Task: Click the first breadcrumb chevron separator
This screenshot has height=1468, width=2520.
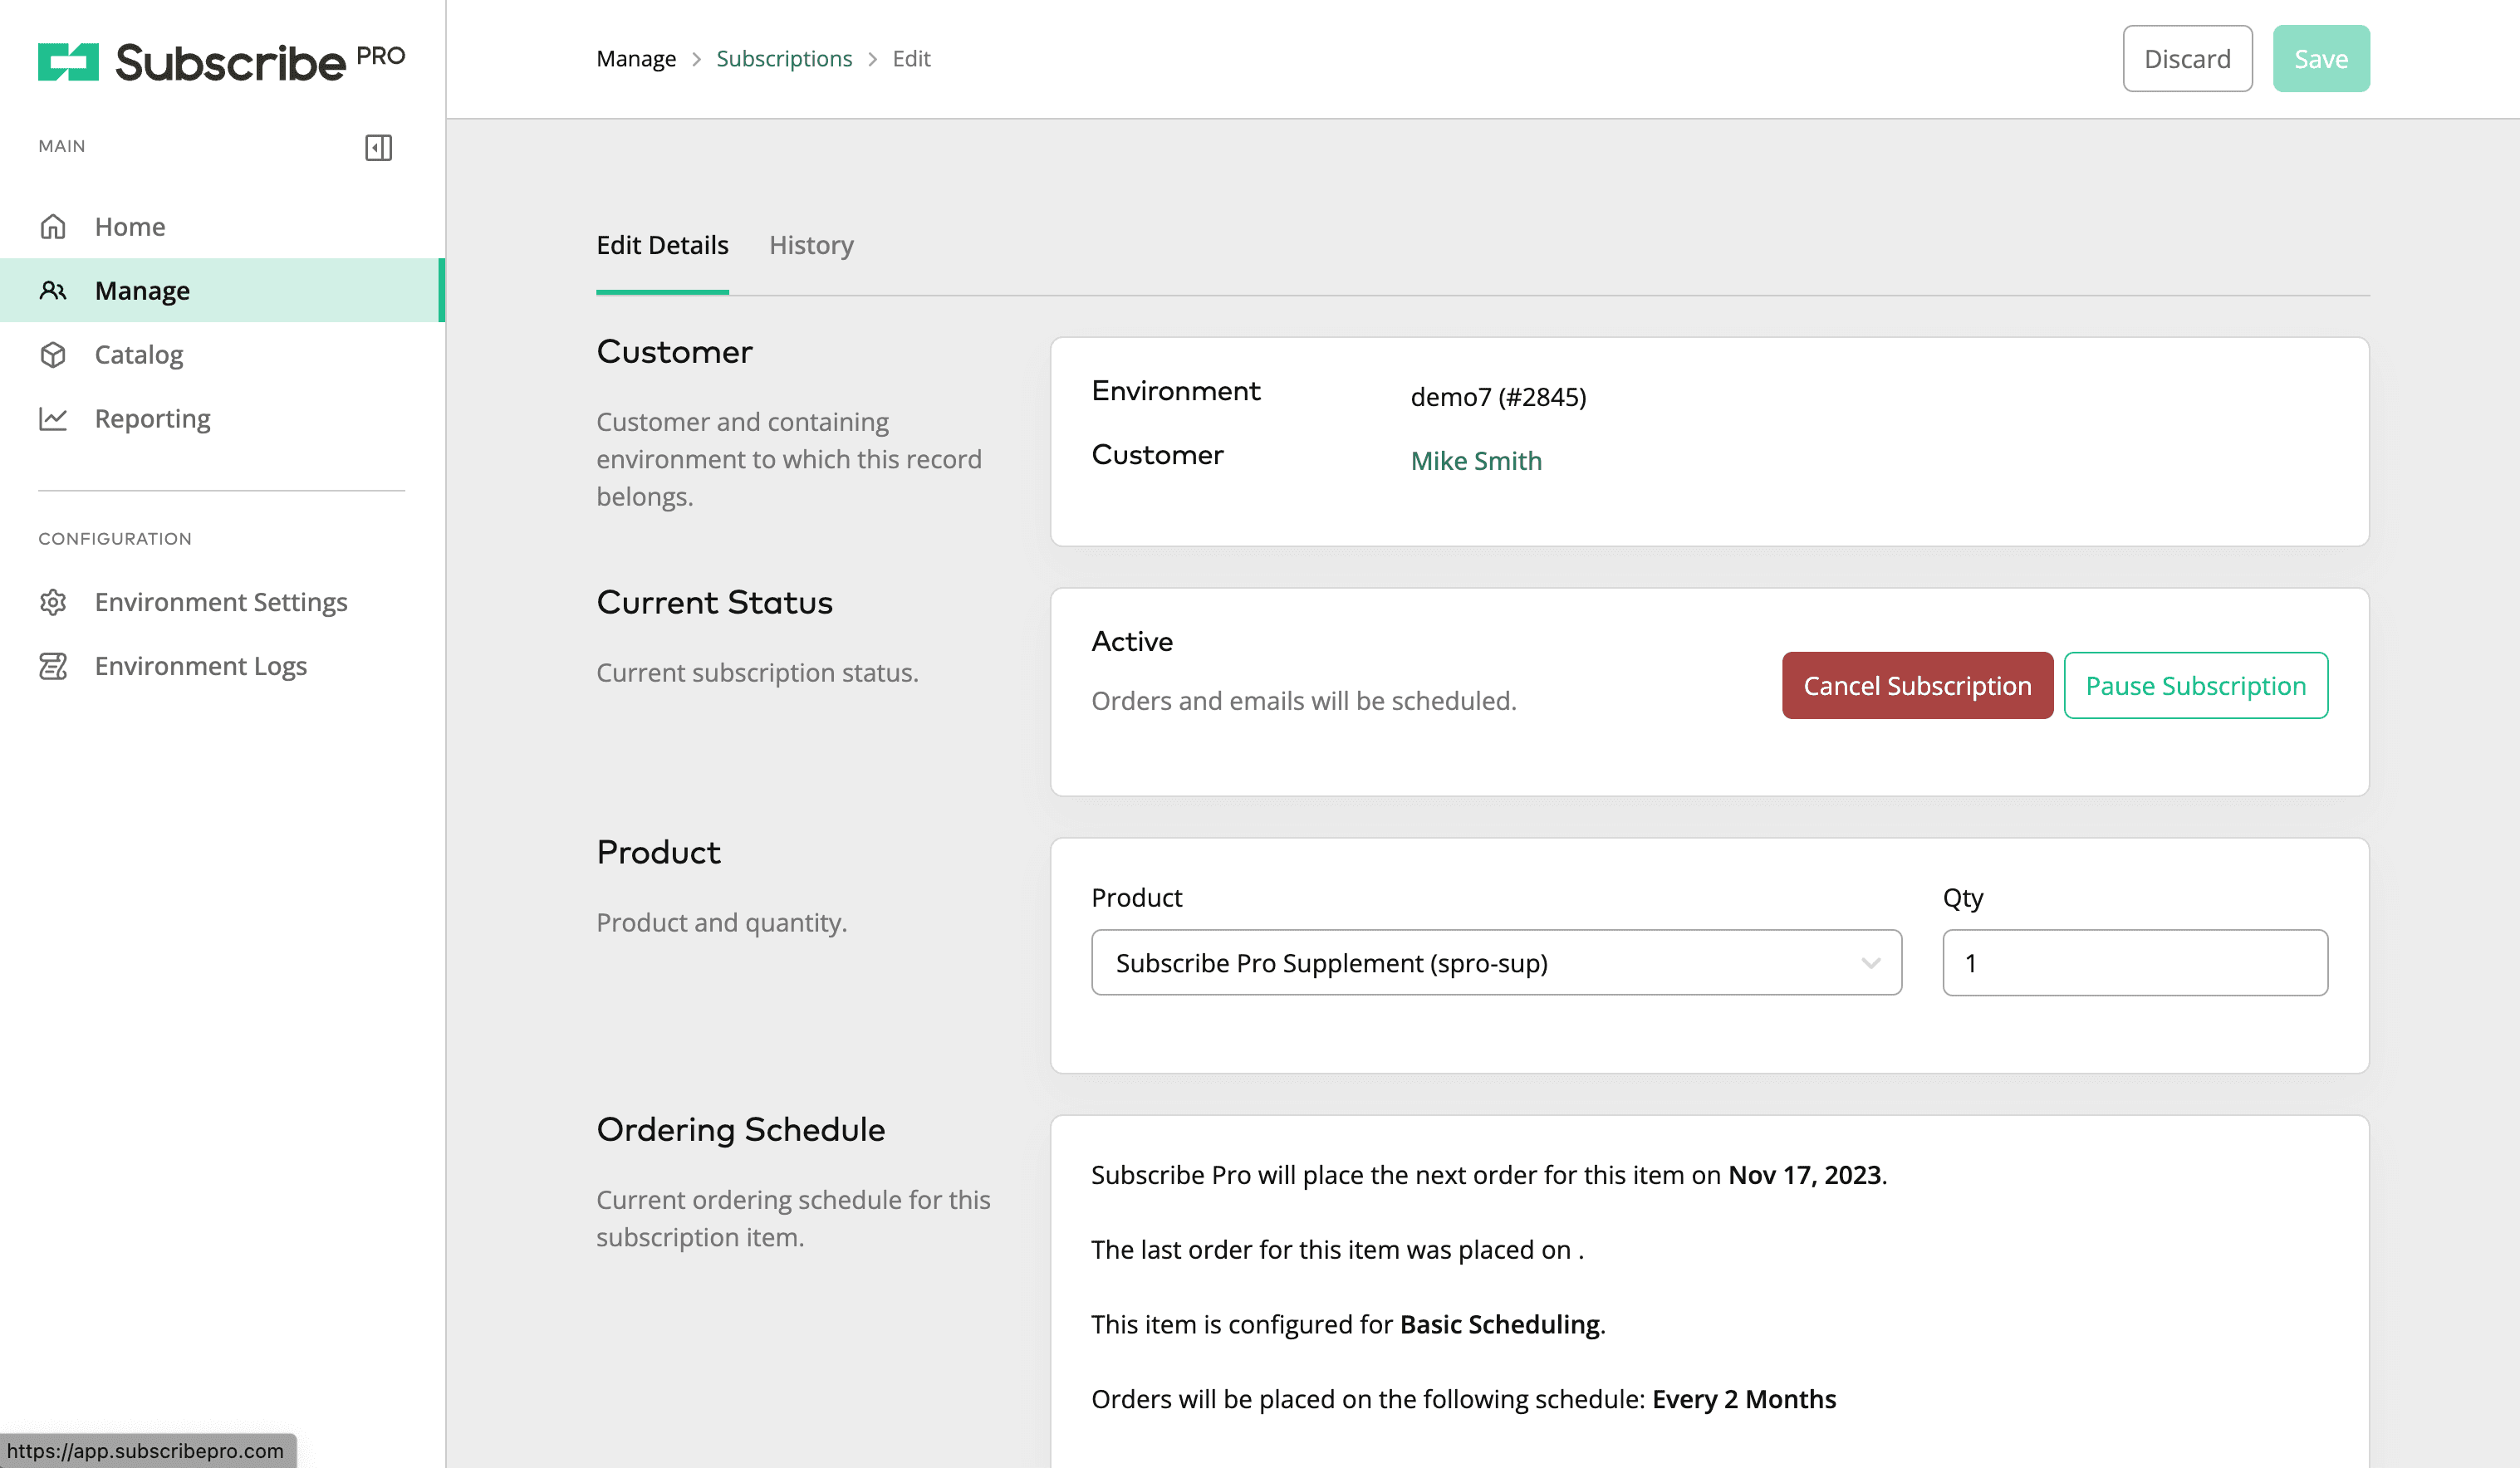Action: [x=696, y=59]
